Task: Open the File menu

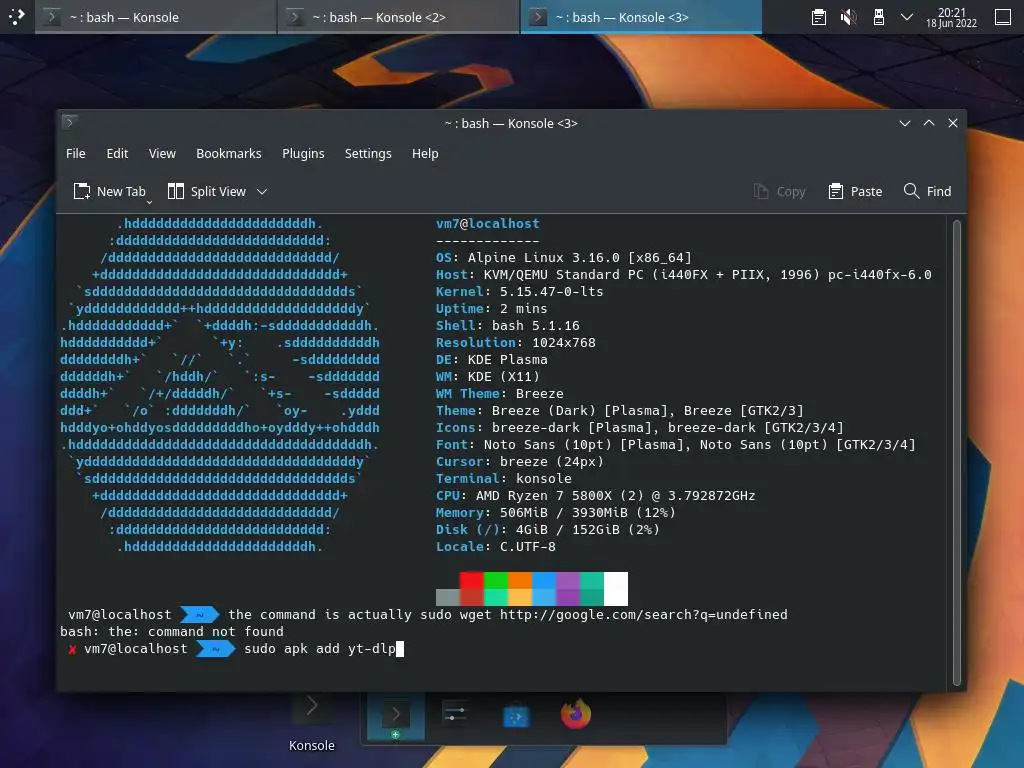Action: [x=76, y=153]
